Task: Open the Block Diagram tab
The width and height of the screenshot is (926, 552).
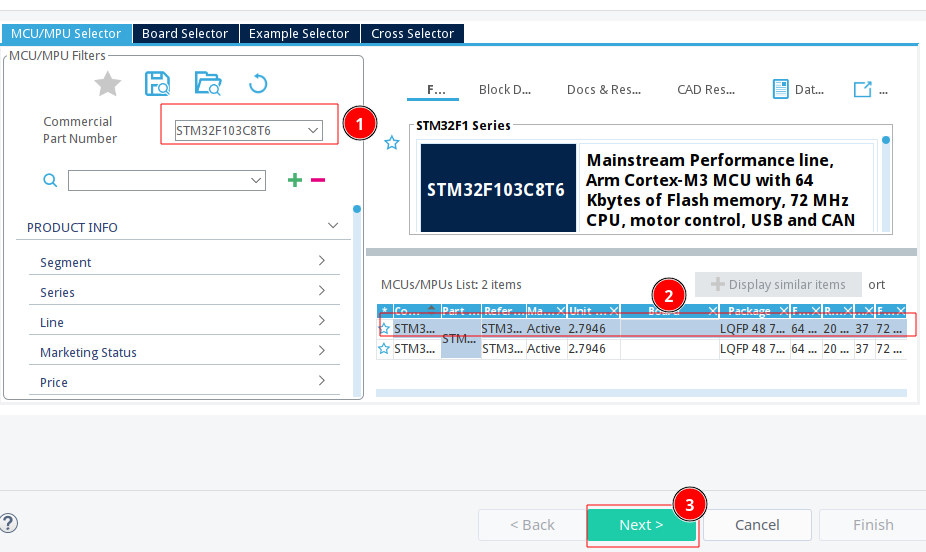Action: coord(505,90)
